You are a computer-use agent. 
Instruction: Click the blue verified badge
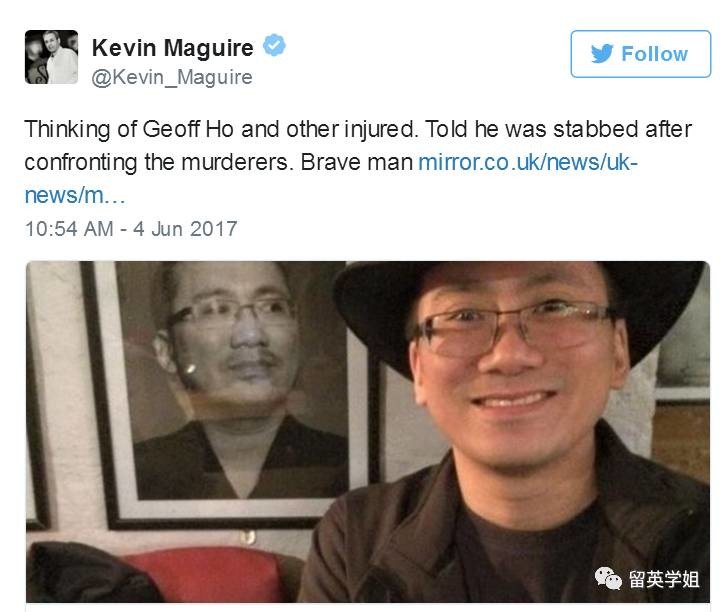coord(274,45)
